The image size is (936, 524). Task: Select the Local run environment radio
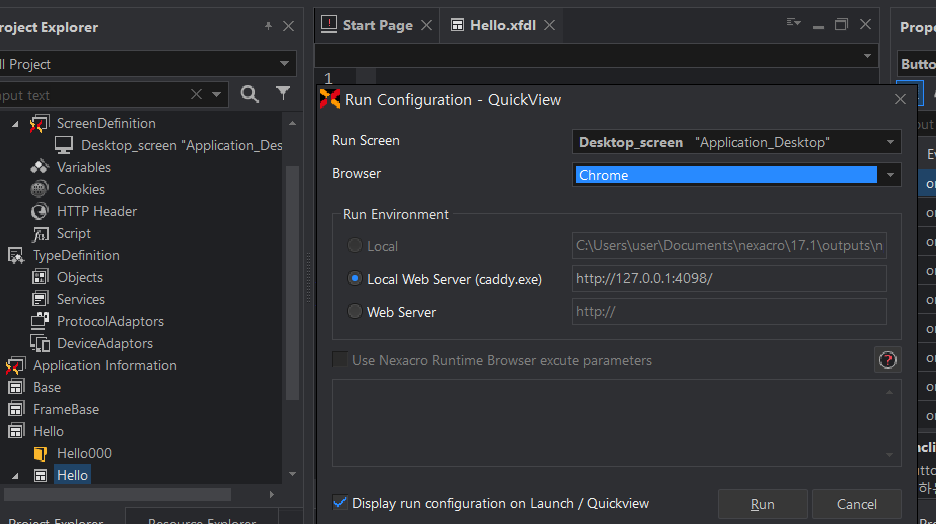pos(355,245)
